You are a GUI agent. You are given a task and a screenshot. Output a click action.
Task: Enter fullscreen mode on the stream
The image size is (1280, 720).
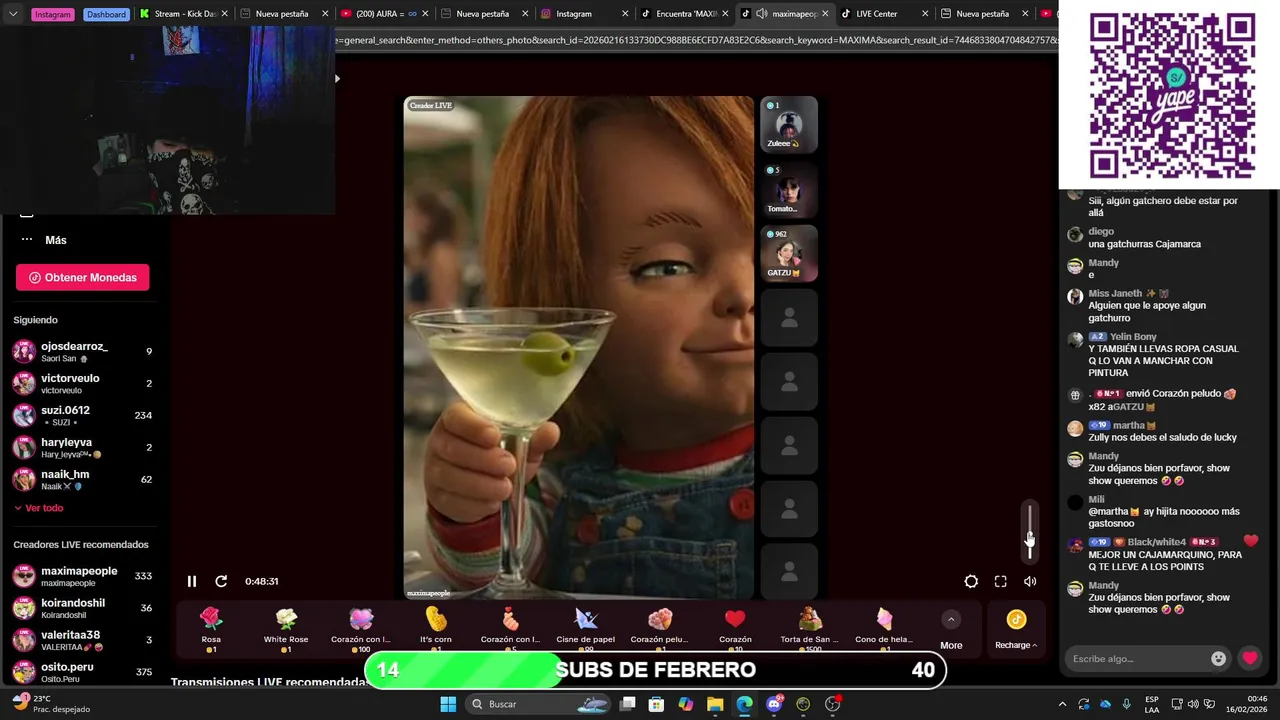tap(1000, 581)
